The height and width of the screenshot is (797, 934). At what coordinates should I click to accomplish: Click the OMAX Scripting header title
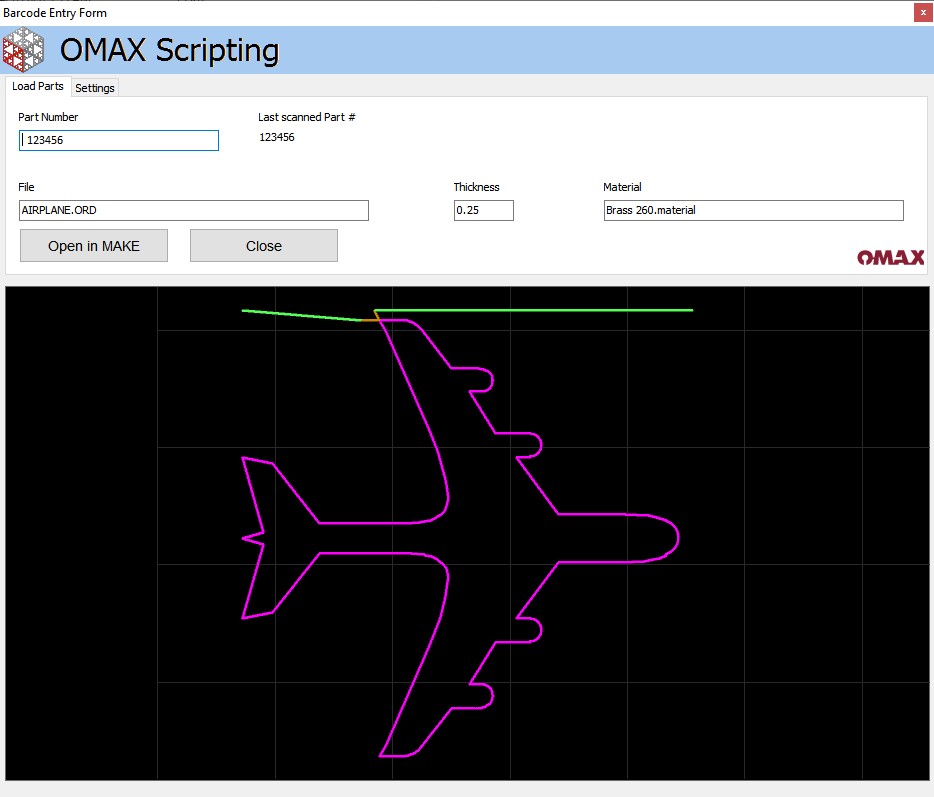click(170, 50)
